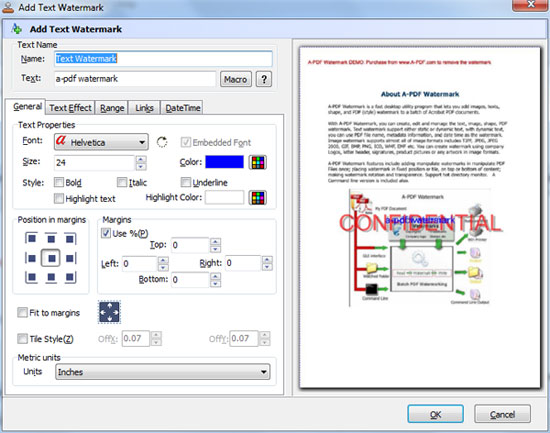Viewport: 550px width, 433px height.
Task: Select bottom-center position in margins icon
Action: click(51, 277)
